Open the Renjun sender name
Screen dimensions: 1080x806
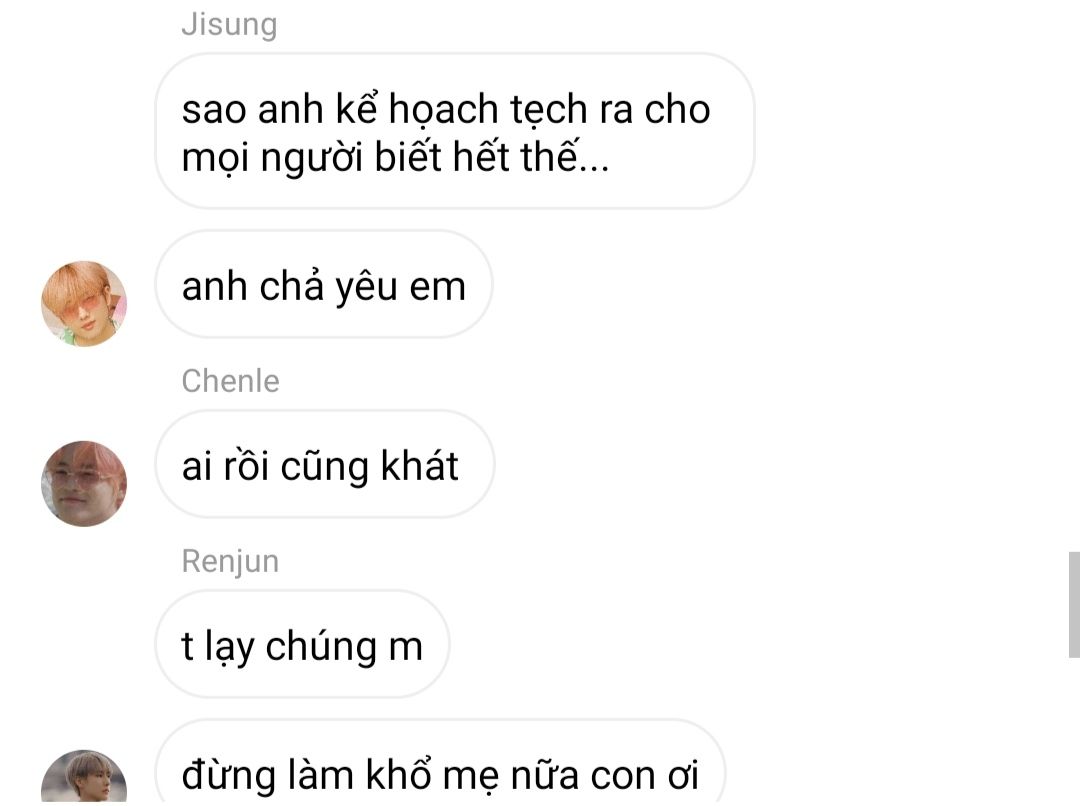tap(231, 561)
